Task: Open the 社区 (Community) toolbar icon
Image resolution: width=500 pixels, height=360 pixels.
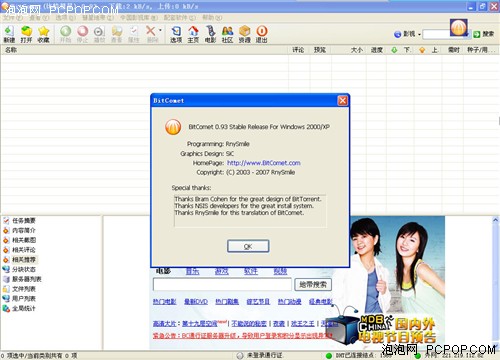Action: tap(227, 34)
